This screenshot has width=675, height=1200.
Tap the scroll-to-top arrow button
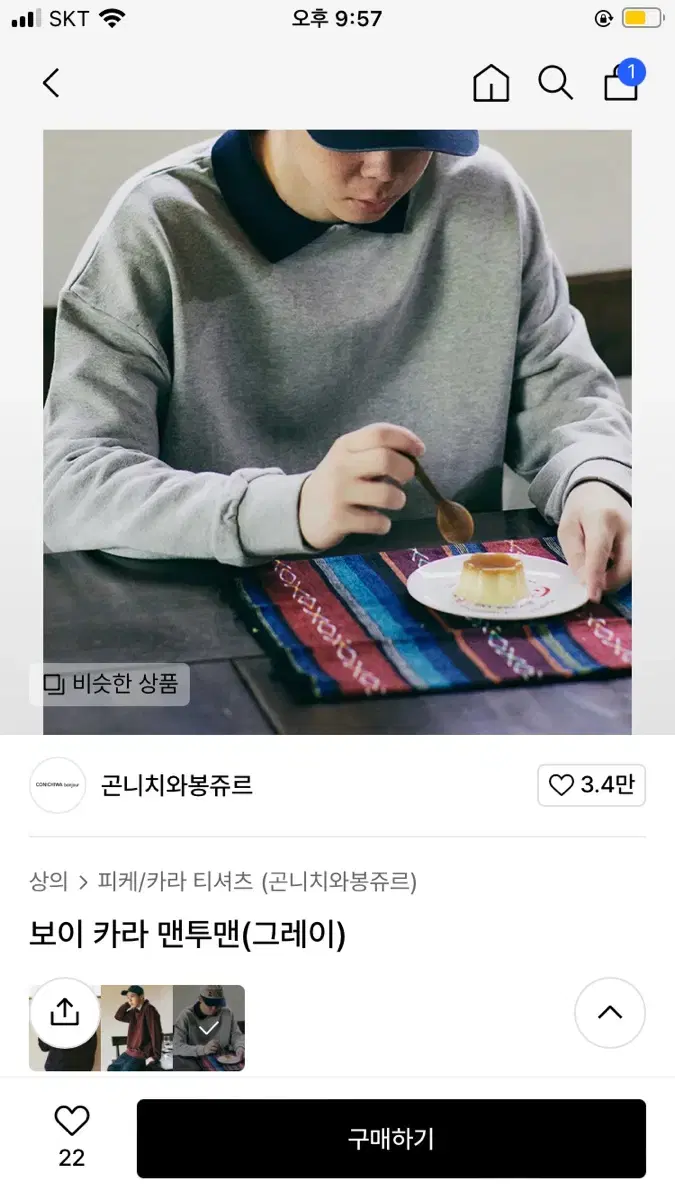click(610, 1013)
